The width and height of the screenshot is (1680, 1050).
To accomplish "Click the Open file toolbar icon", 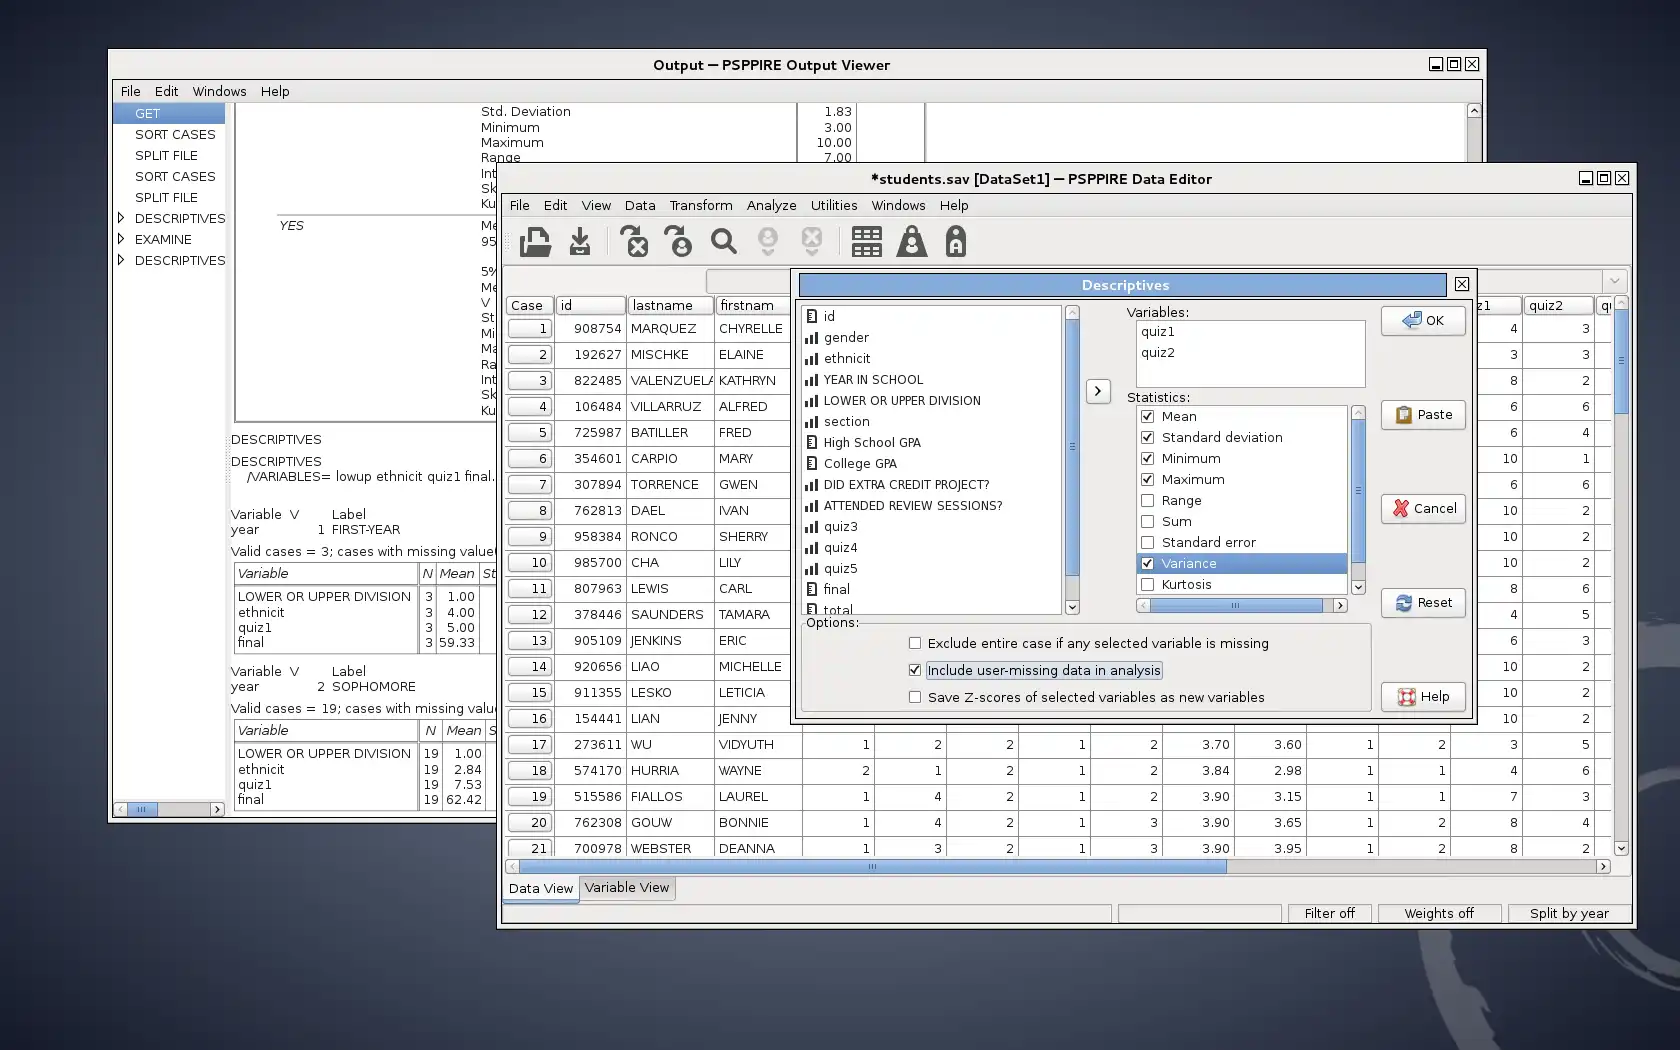I will click(x=535, y=242).
